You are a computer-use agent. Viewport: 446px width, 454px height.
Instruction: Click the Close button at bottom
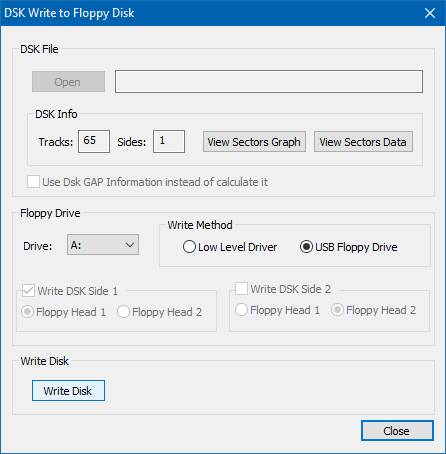pos(397,431)
